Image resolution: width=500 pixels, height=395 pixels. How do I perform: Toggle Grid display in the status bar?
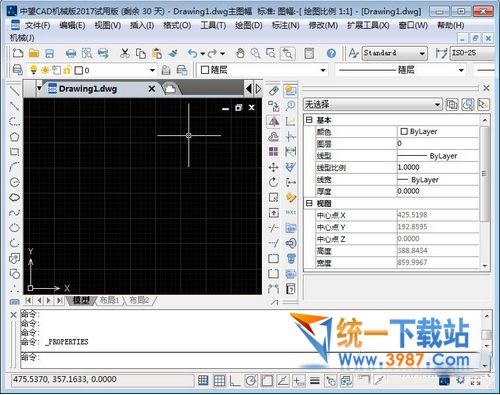(219, 380)
